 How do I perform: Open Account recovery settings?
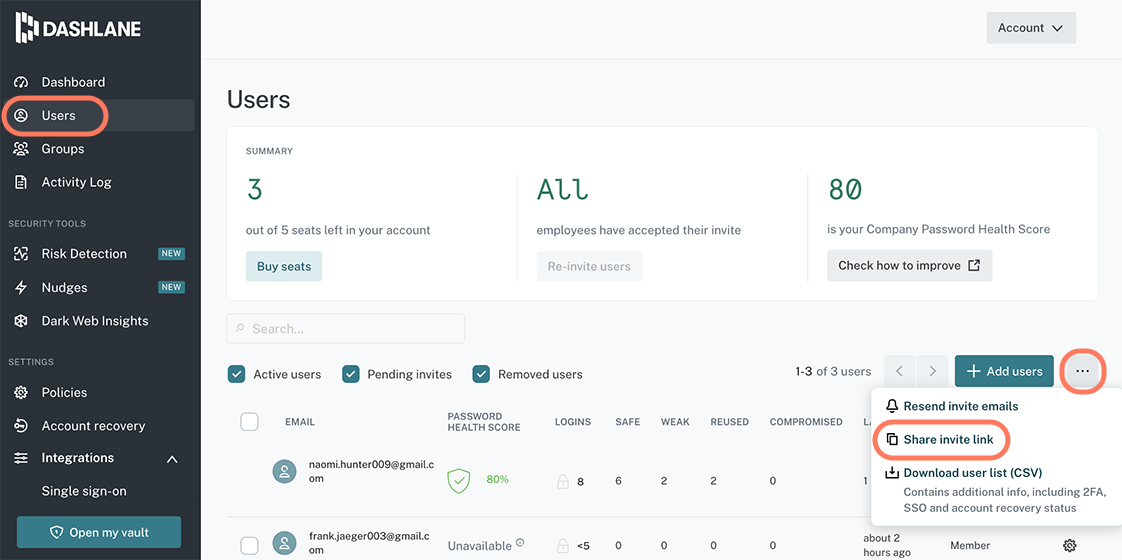point(93,426)
